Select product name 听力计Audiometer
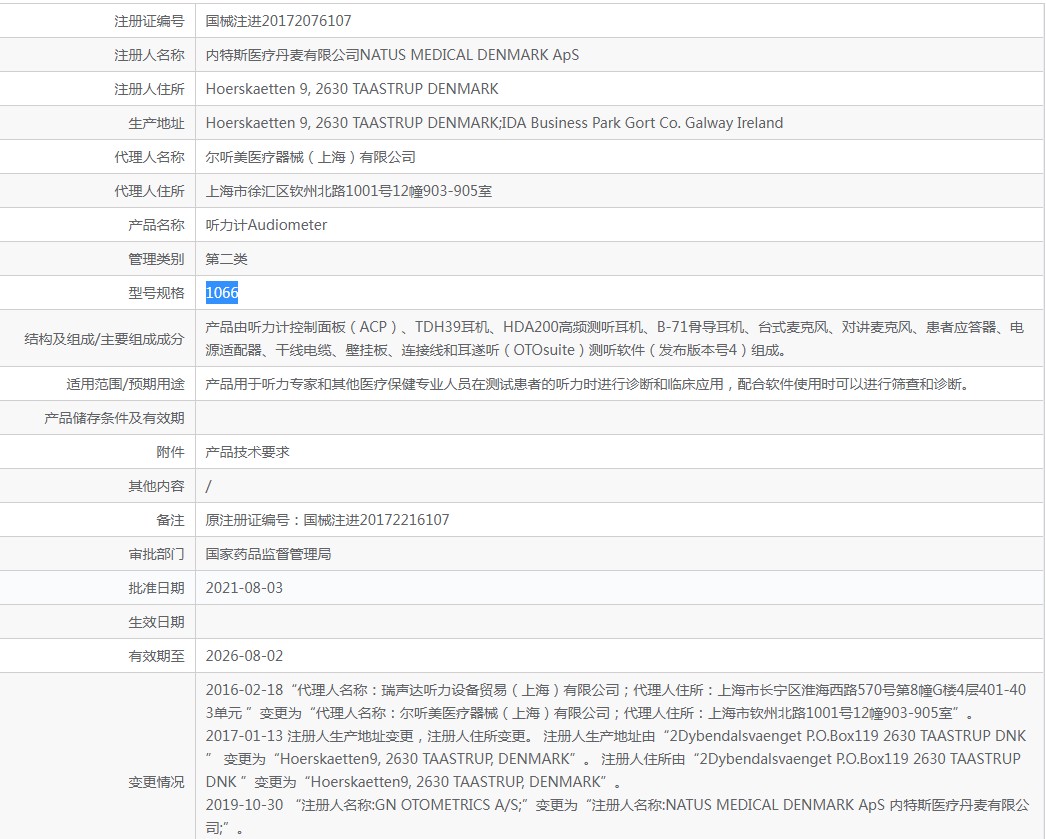1046x839 pixels. [x=266, y=225]
